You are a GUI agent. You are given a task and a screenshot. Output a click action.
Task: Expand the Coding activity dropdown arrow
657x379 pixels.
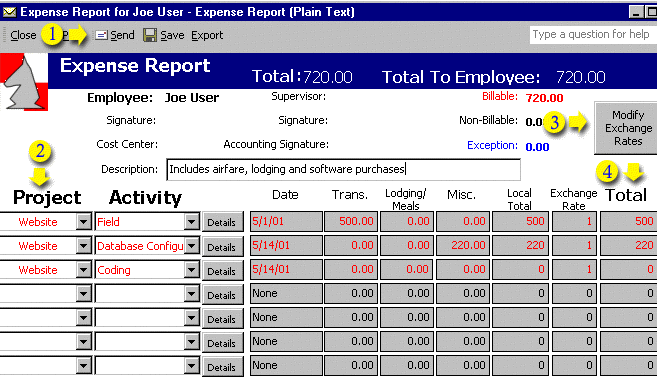(x=191, y=270)
